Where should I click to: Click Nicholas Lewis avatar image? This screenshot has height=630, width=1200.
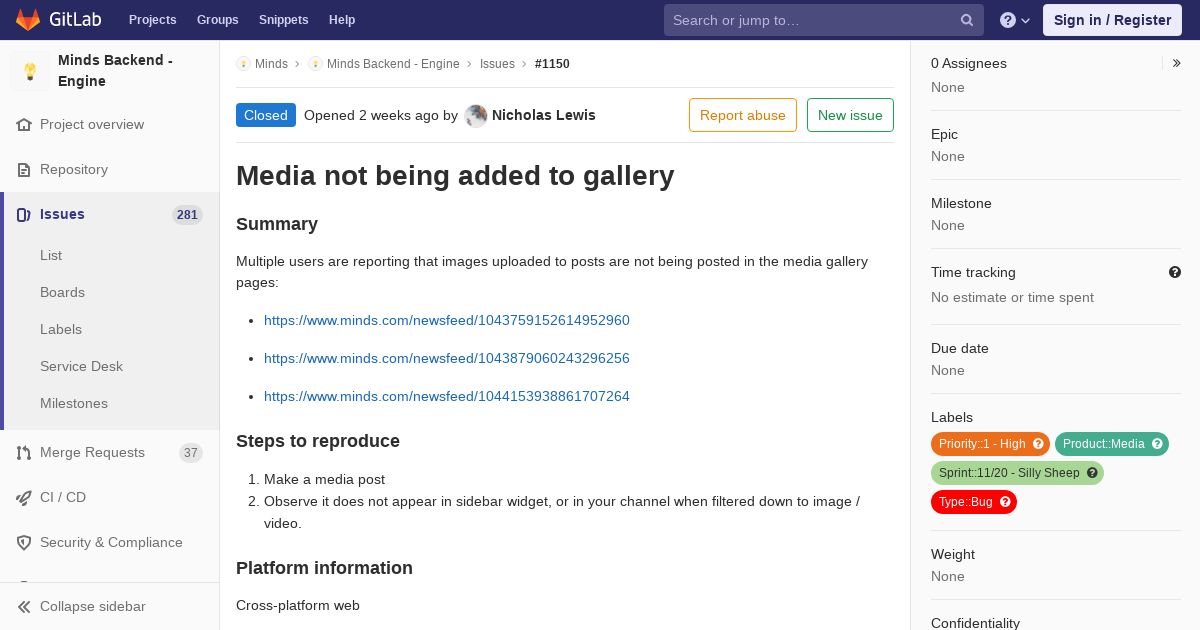click(476, 115)
